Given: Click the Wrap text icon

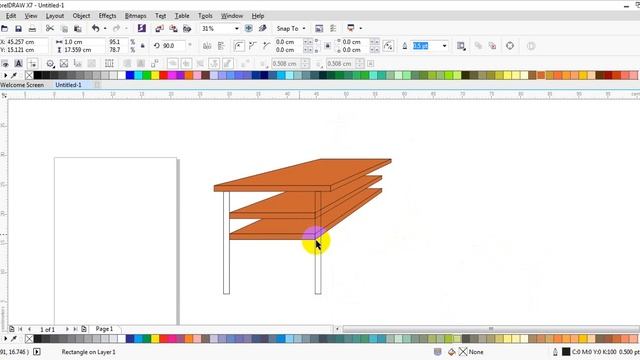Looking at the screenshot, I should pyautogui.click(x=461, y=46).
